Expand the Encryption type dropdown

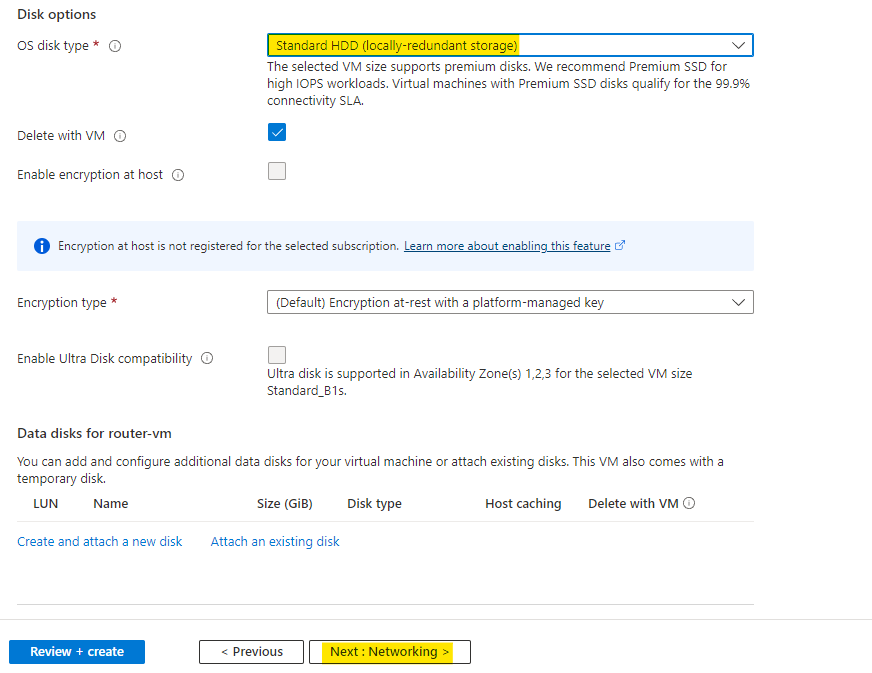tap(510, 302)
